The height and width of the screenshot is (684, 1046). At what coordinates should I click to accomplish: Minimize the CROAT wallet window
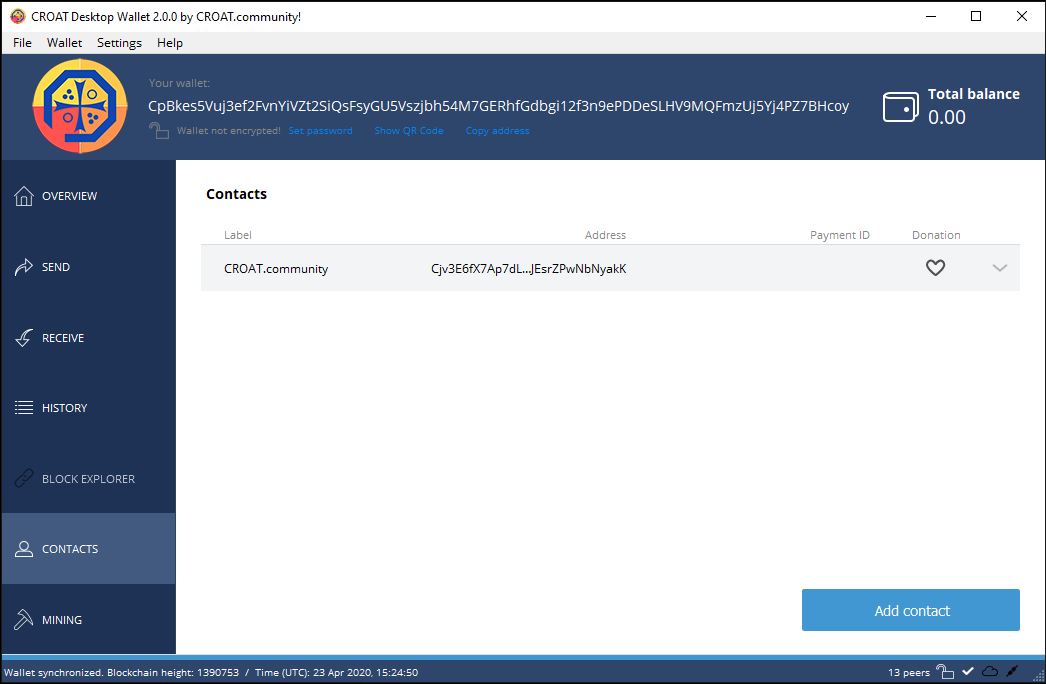tap(931, 17)
